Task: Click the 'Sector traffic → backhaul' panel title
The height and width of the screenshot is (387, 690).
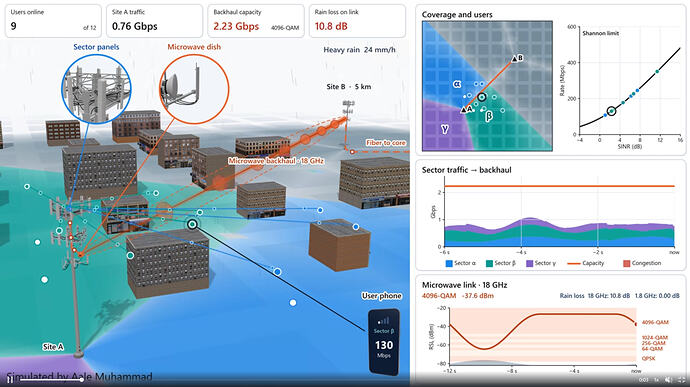Action: click(x=466, y=170)
